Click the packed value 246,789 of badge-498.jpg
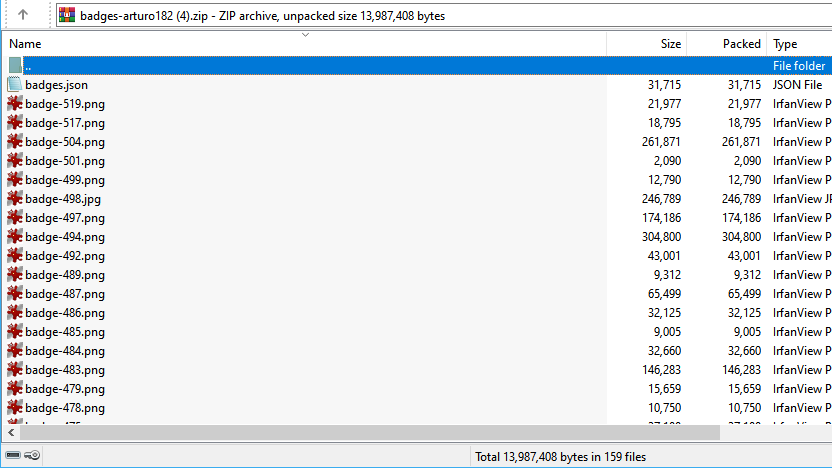Screen dimensions: 832x468 (x=741, y=199)
